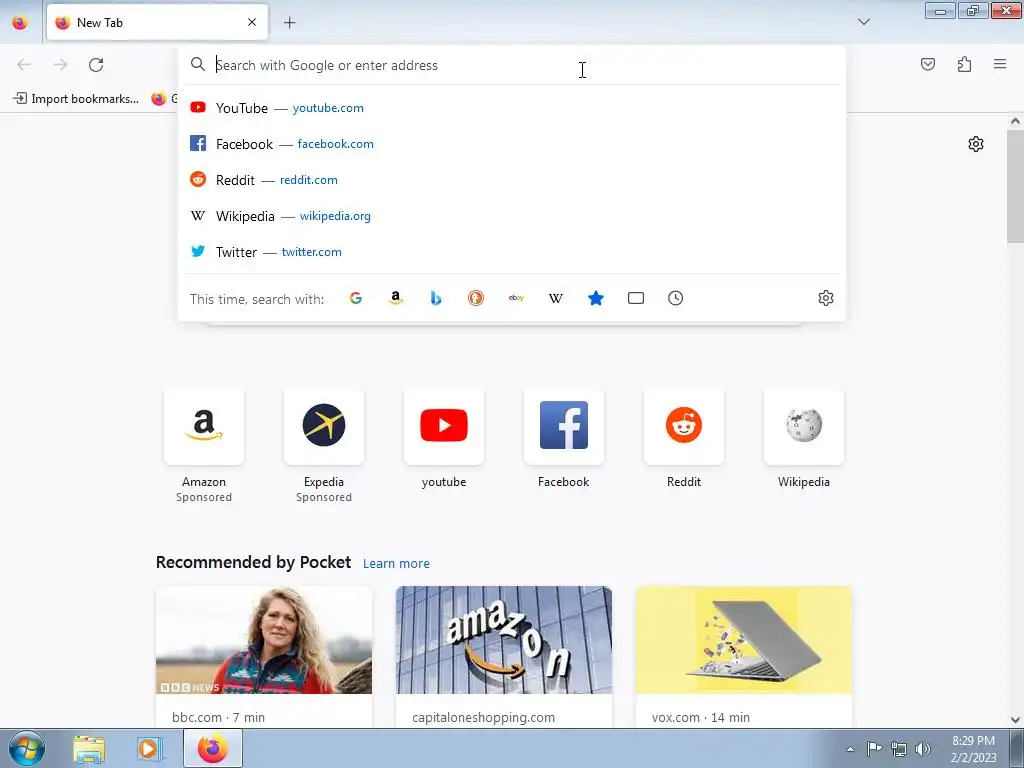Screen dimensions: 1024x768
Task: Click Import bookmarks in bookmarks toolbar
Action: pyautogui.click(x=76, y=99)
